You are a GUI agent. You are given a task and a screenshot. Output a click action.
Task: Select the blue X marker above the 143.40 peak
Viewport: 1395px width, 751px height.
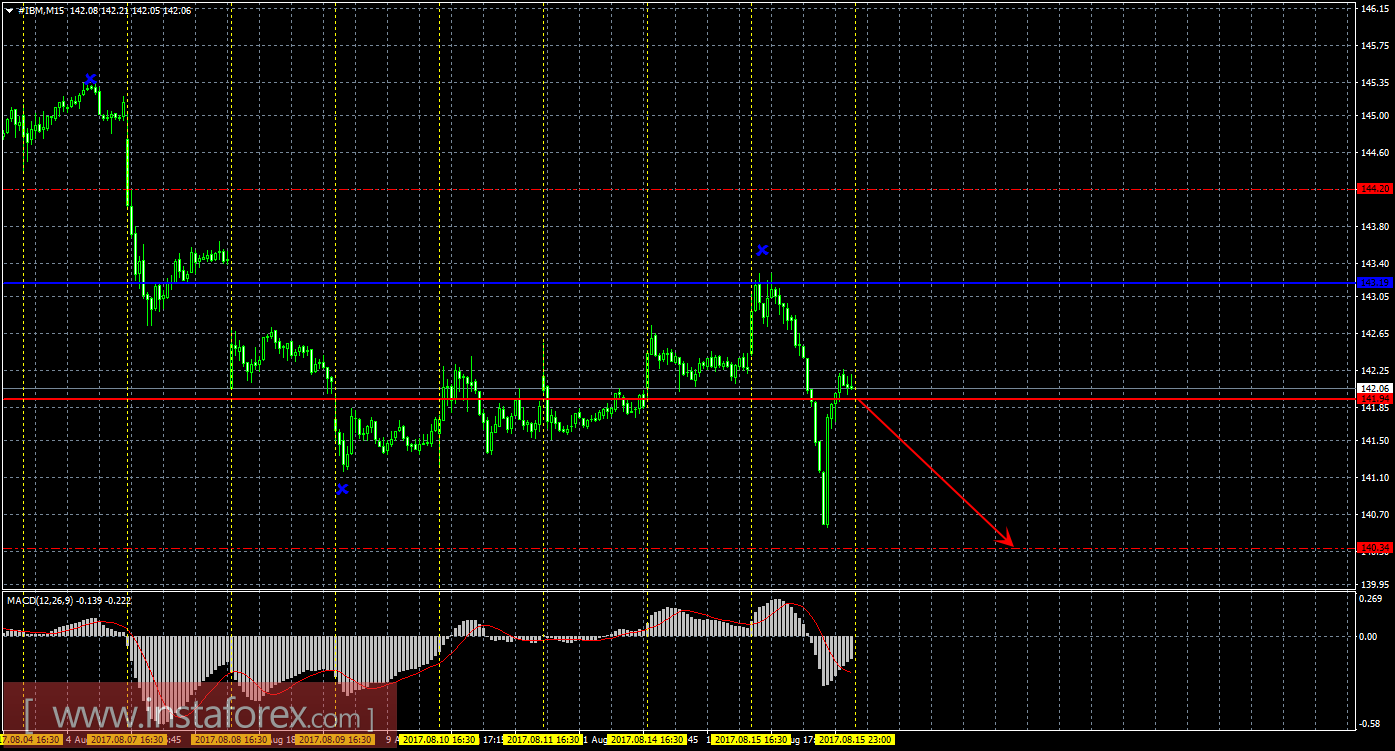coord(762,249)
